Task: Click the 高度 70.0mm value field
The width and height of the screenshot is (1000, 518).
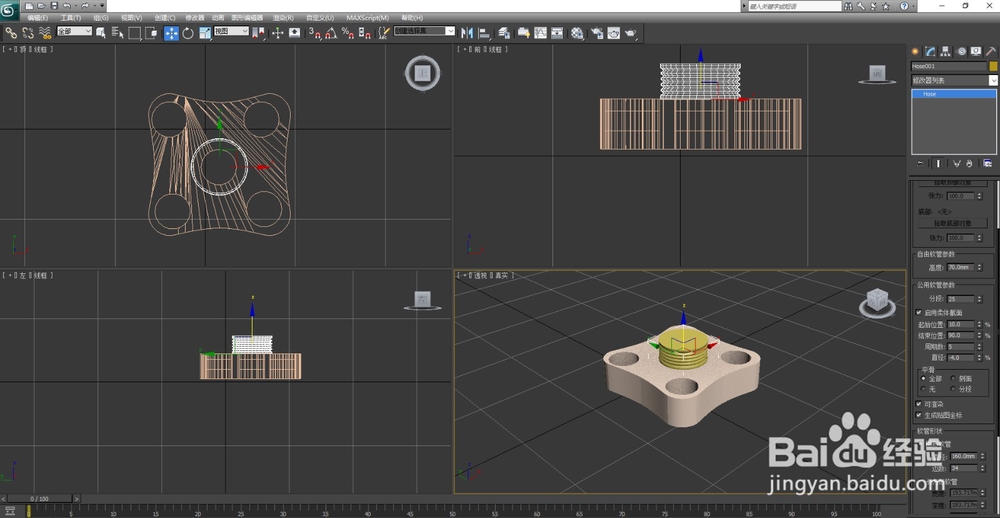Action: tap(960, 267)
